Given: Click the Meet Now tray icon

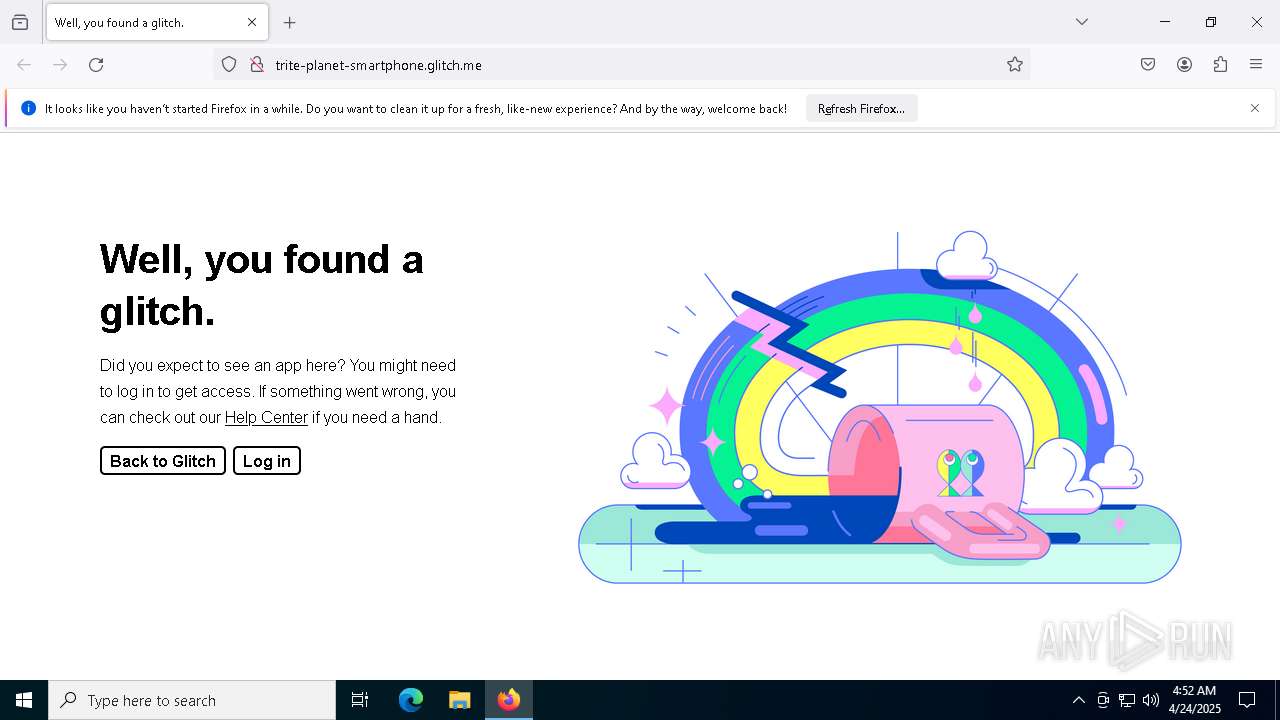Looking at the screenshot, I should pos(1103,700).
